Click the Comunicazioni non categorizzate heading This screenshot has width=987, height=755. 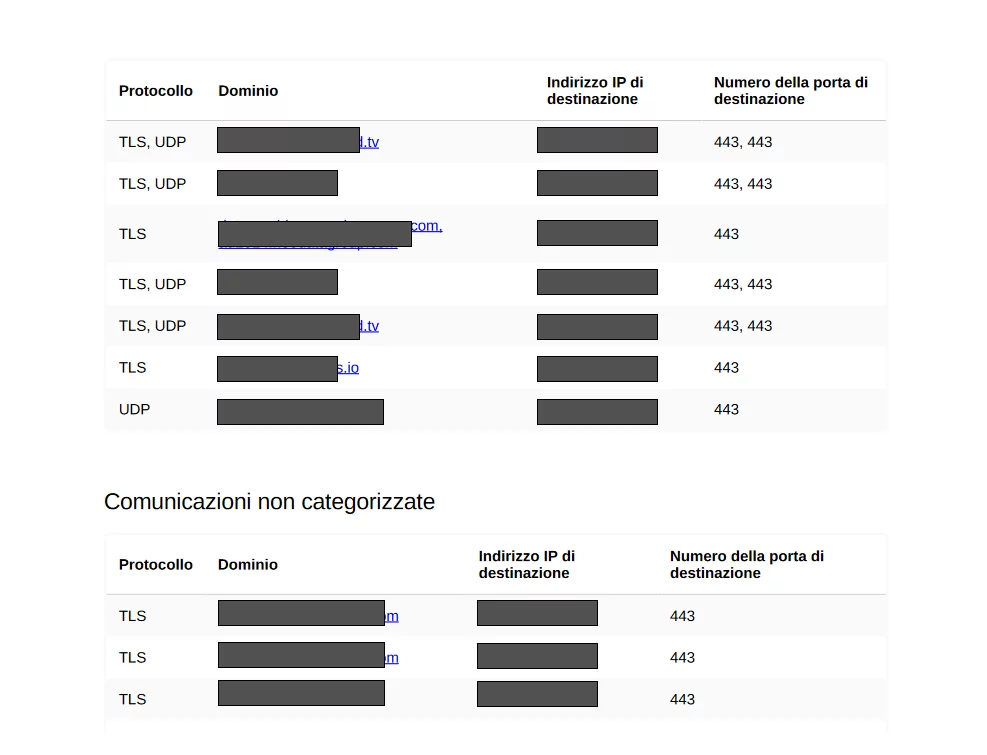tap(269, 502)
